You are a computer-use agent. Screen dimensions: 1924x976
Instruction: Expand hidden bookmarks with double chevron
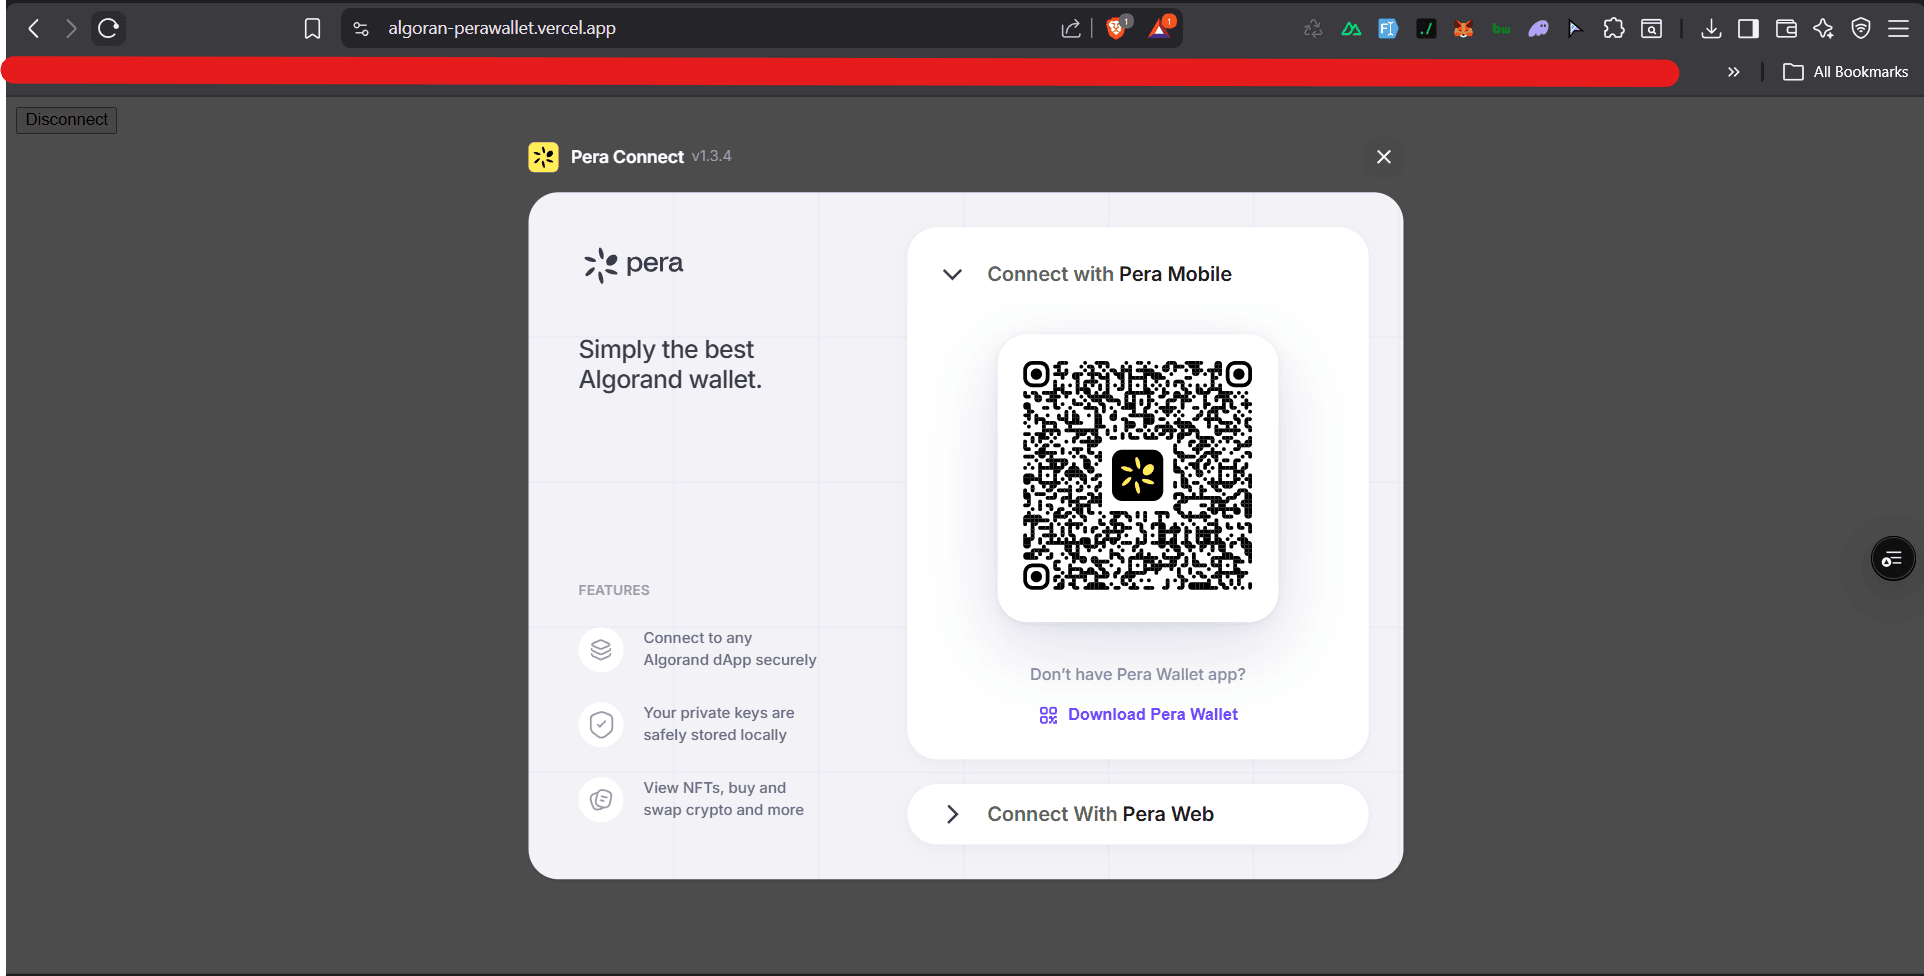1733,72
